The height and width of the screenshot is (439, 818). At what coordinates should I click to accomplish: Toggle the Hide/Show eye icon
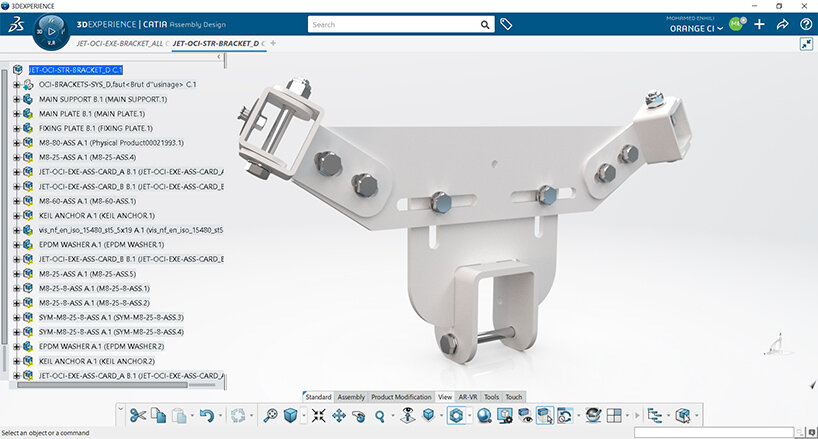click(x=524, y=415)
